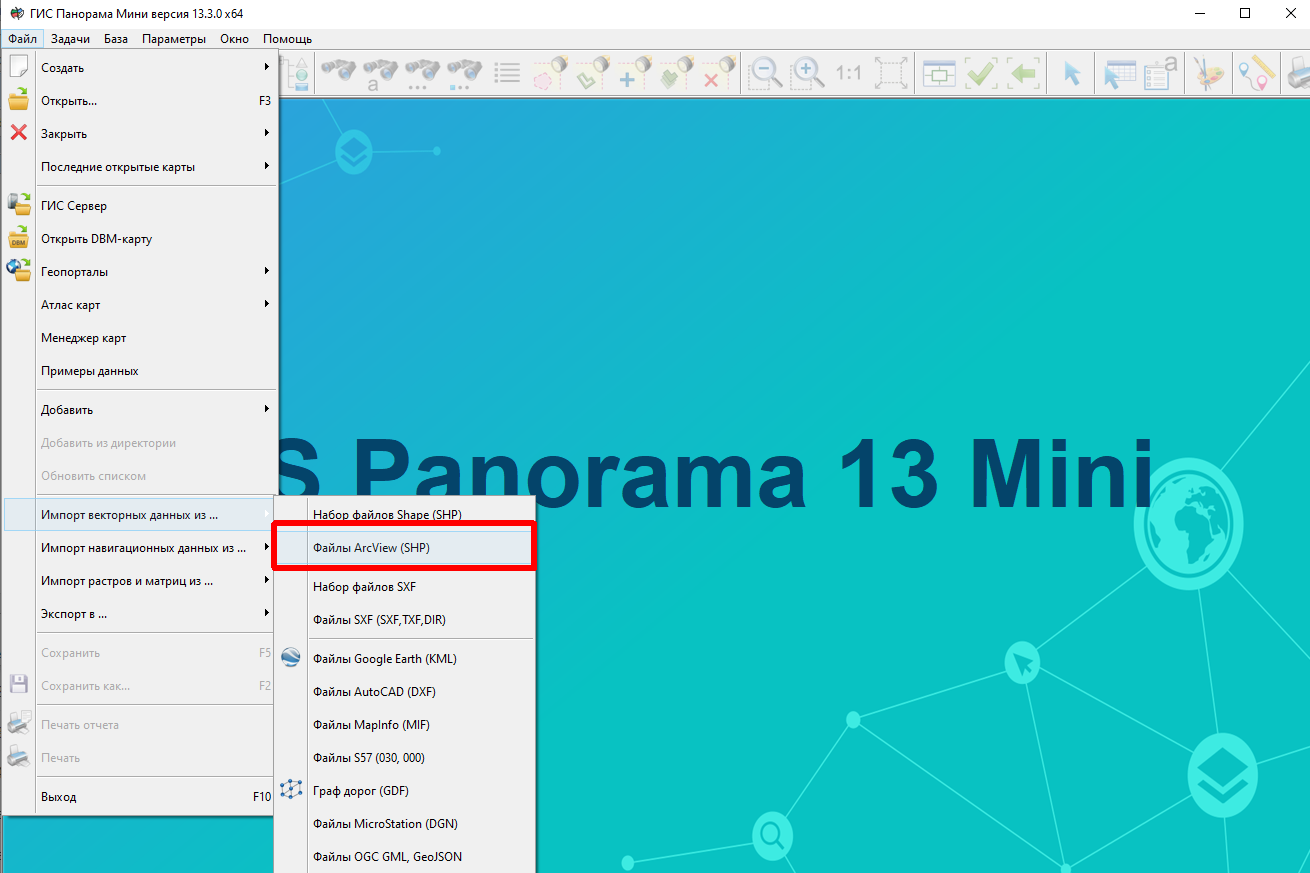Viewport: 1310px width, 873px height.
Task: Expand Последние открытые карты arrow
Action: [266, 166]
